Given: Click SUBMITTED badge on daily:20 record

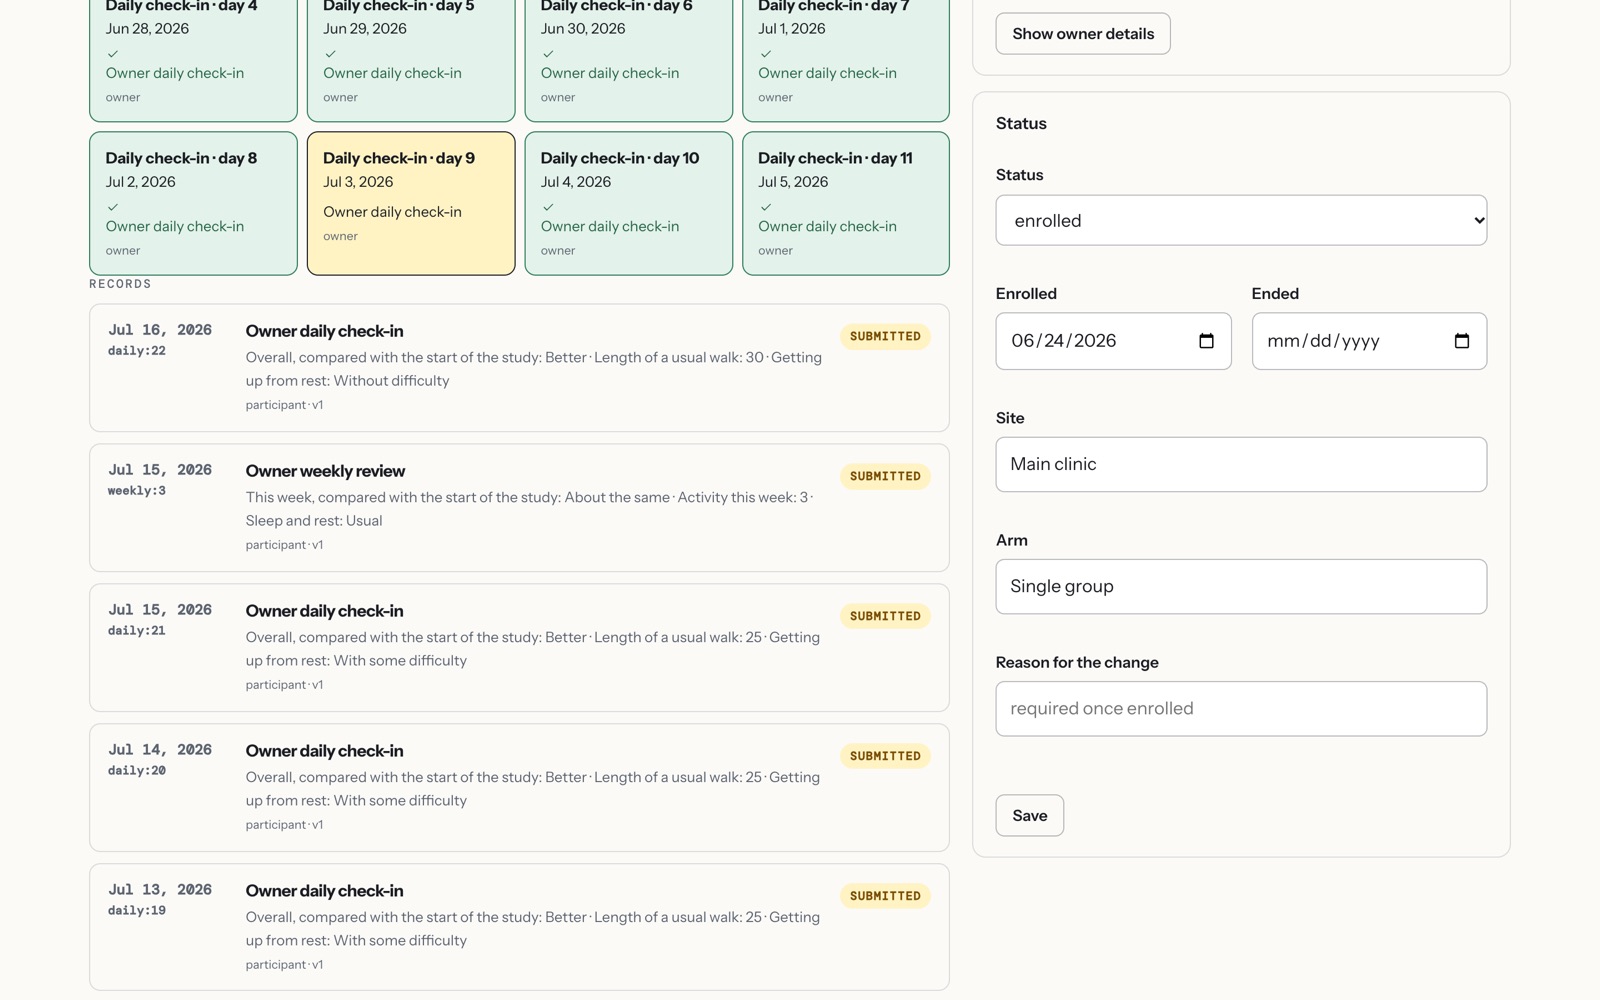Looking at the screenshot, I should pyautogui.click(x=885, y=756).
